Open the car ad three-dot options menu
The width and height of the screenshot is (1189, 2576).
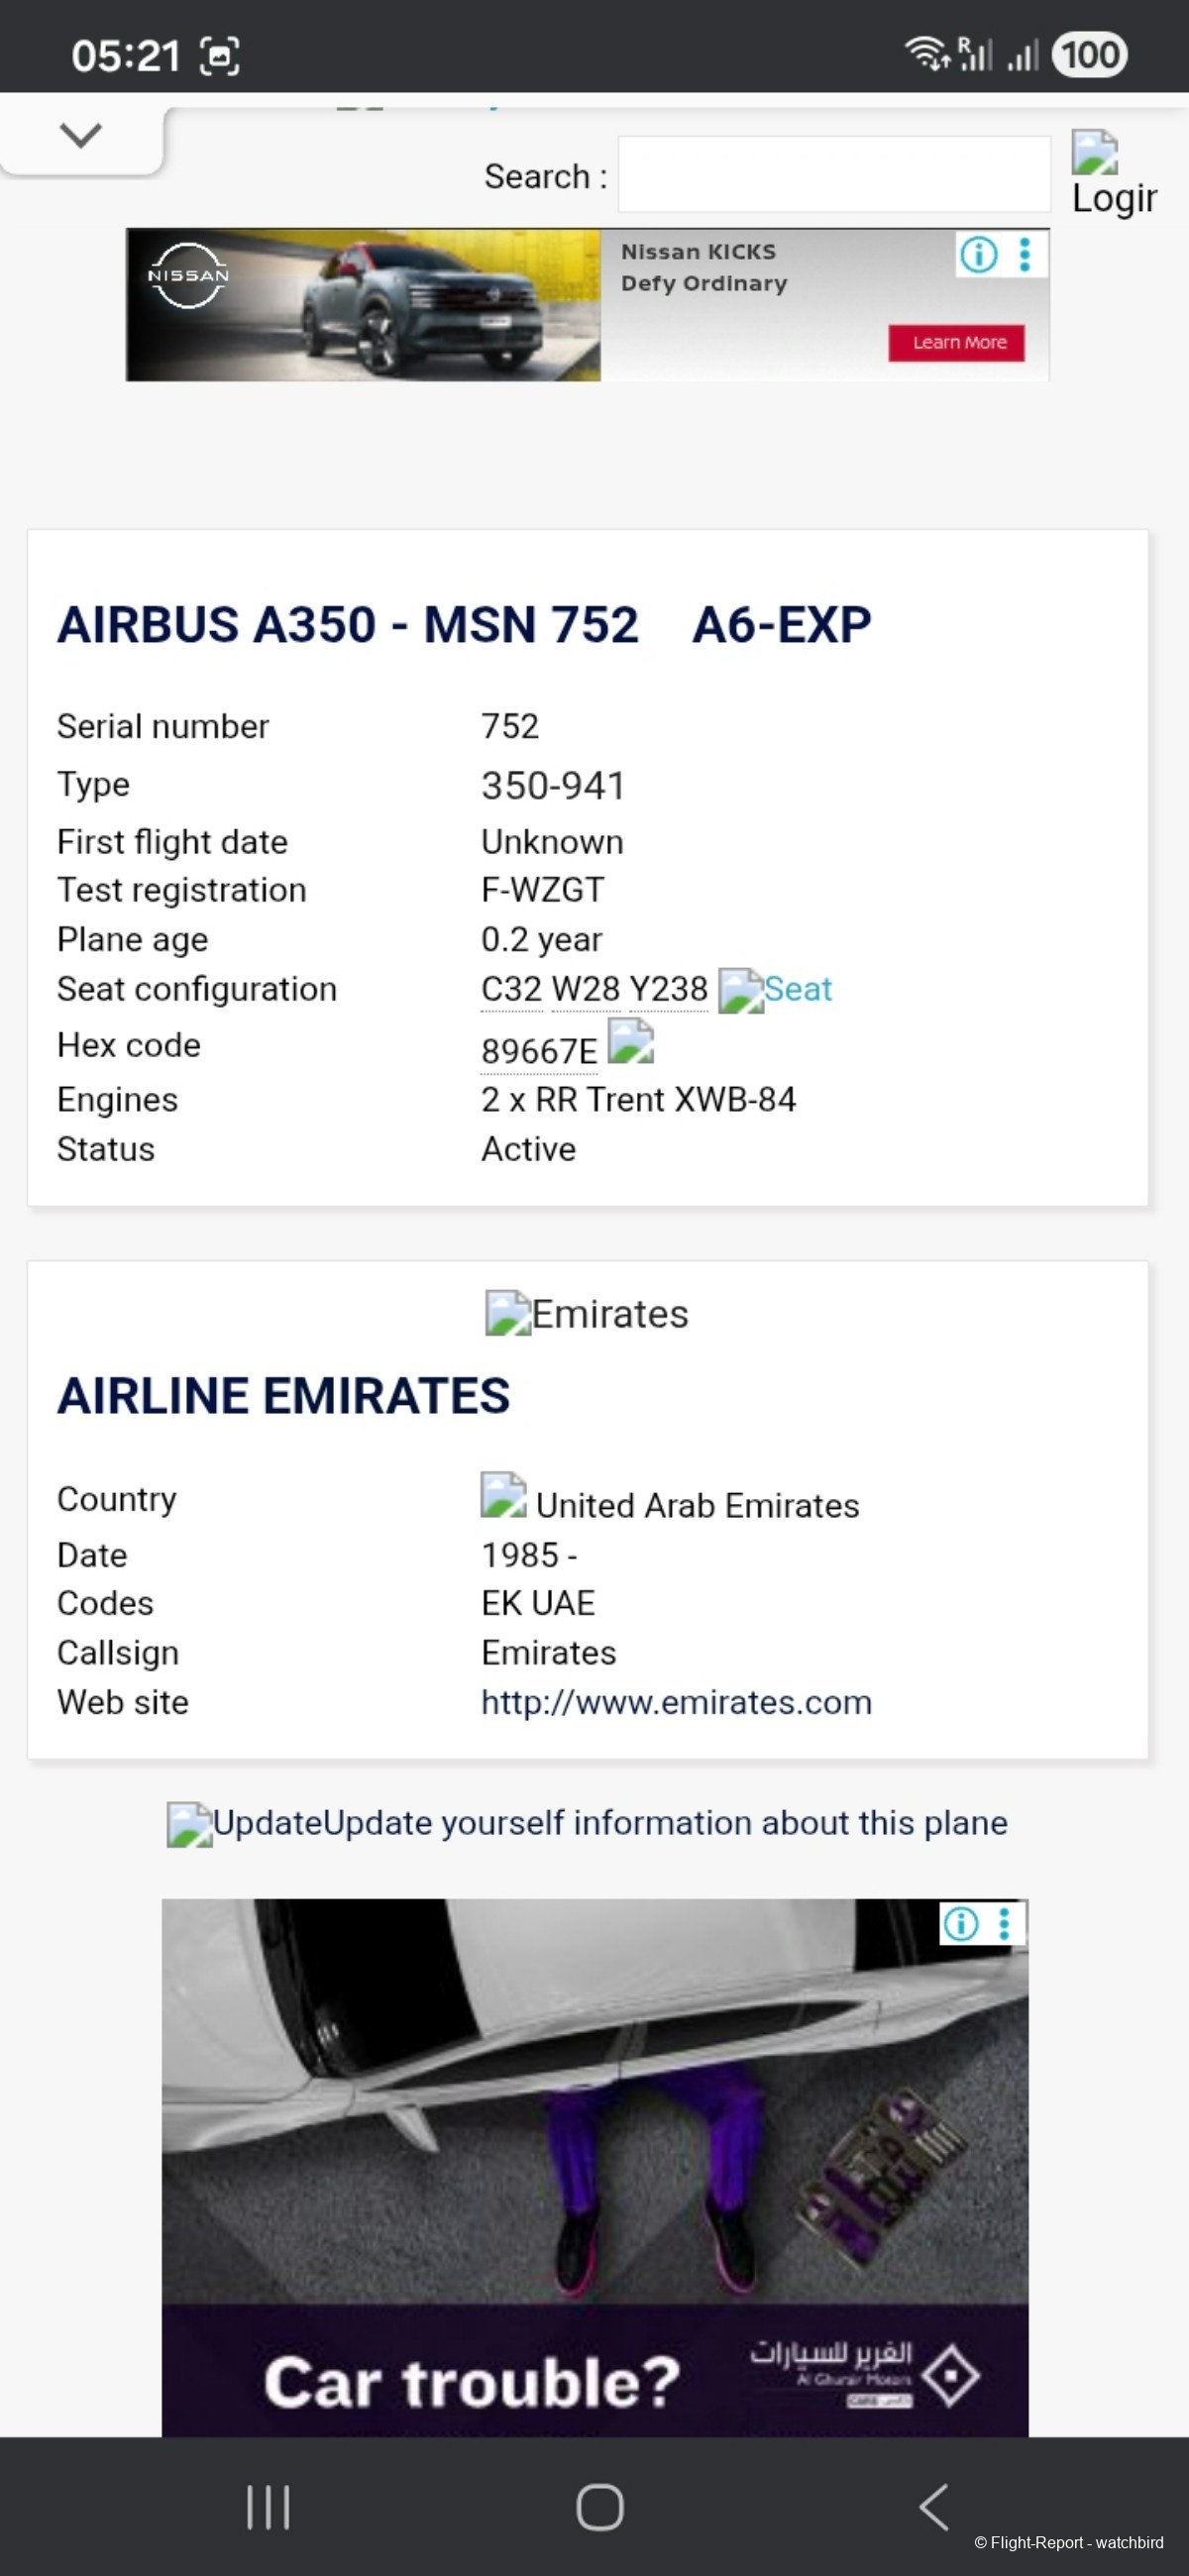1005,1923
